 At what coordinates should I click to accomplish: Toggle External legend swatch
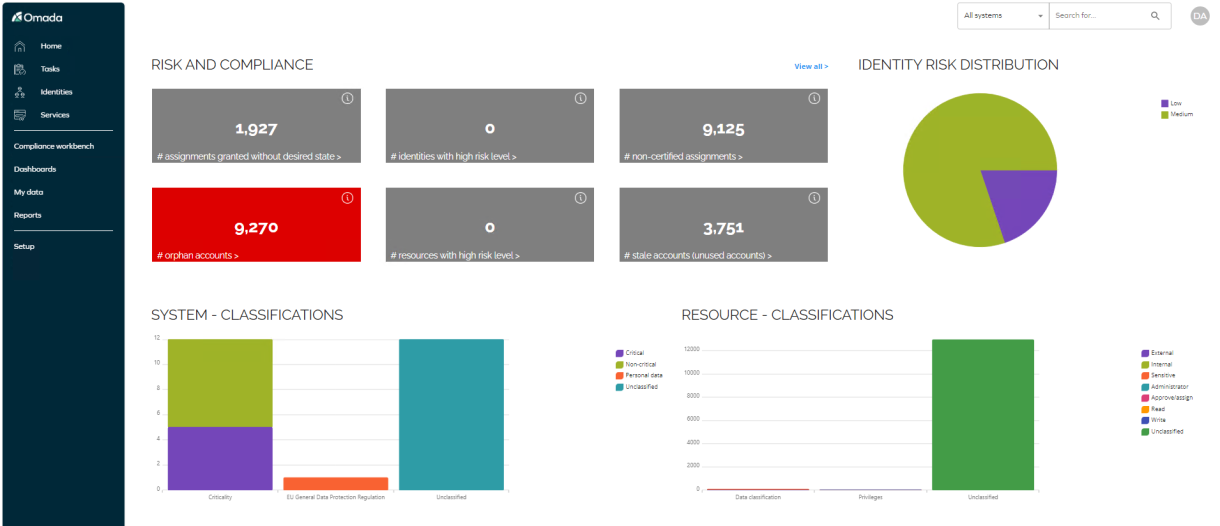click(1145, 353)
